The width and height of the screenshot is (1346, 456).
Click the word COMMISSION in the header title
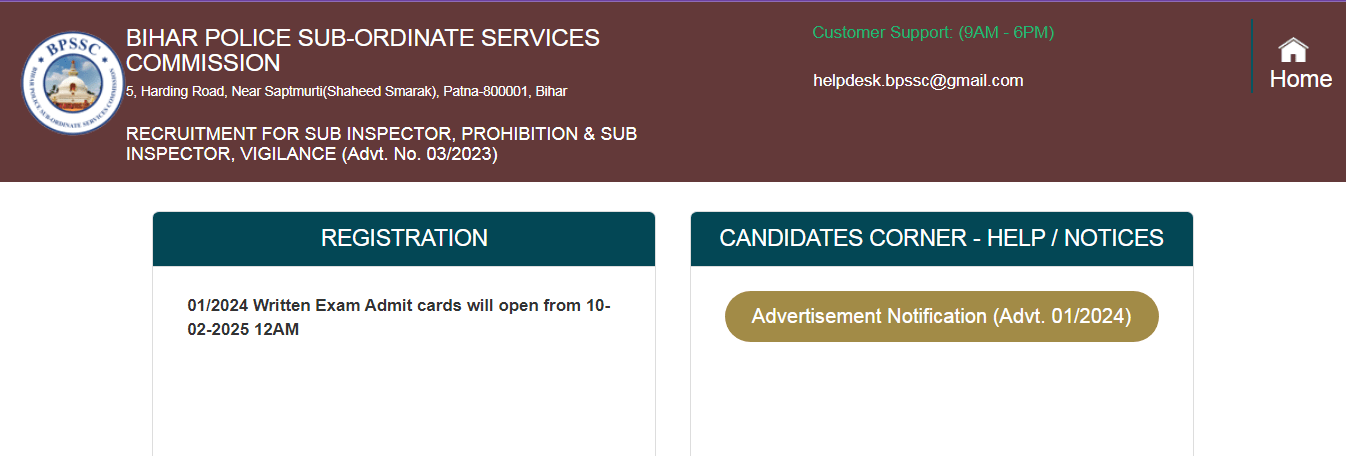click(203, 63)
